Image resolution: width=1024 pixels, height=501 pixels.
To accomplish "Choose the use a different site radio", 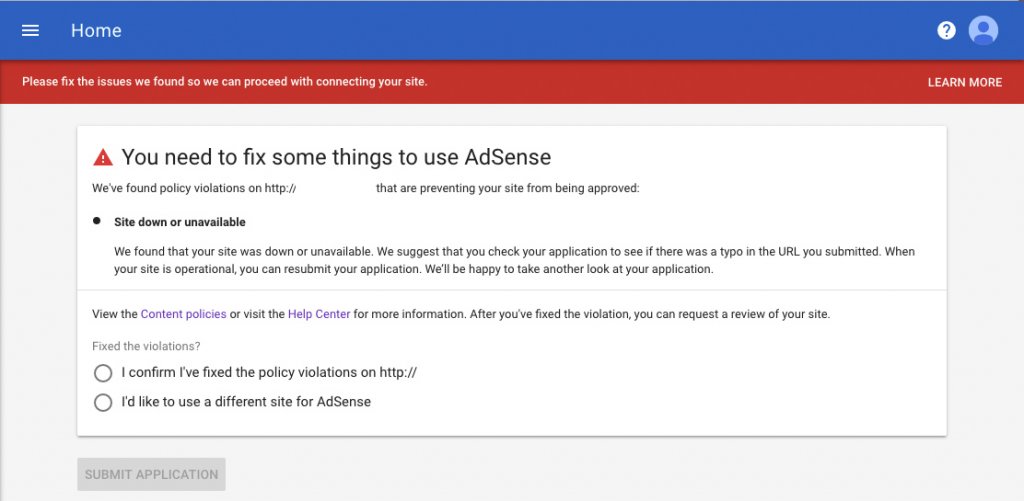I will (103, 403).
